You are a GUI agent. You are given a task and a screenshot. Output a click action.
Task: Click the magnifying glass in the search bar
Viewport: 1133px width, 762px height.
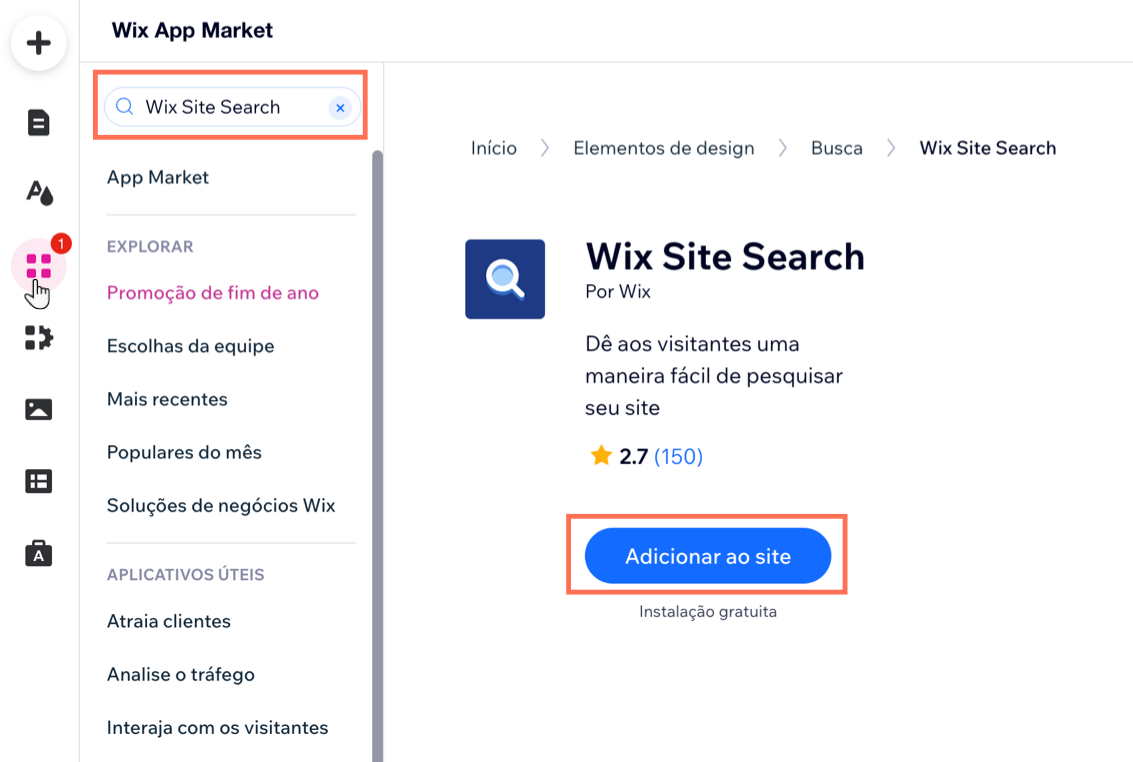124,106
